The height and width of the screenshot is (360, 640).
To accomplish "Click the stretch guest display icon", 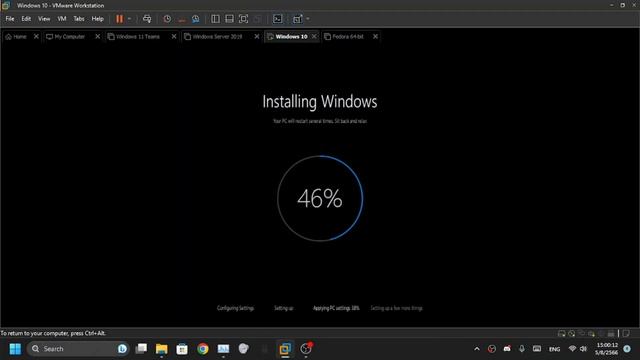I will point(298,19).
